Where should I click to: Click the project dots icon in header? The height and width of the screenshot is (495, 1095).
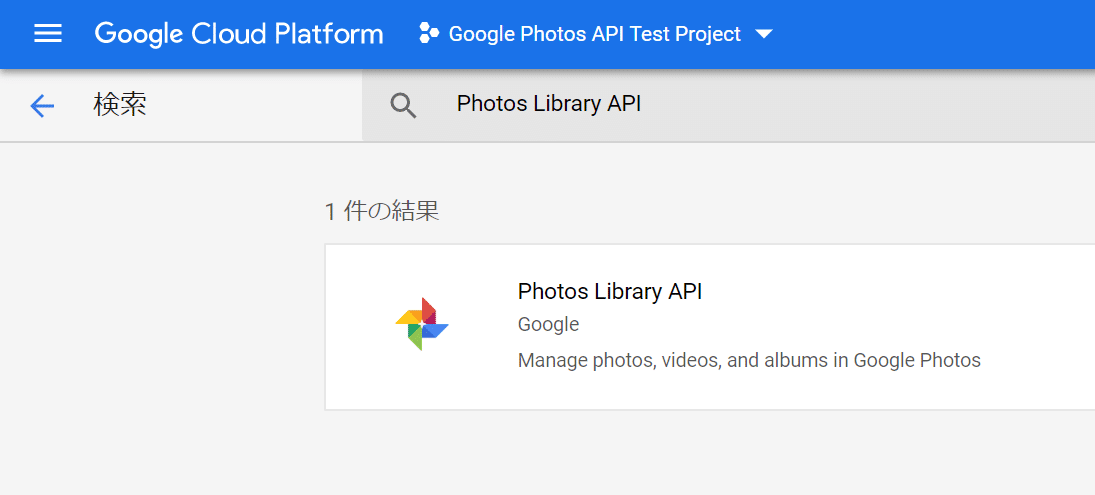(429, 34)
